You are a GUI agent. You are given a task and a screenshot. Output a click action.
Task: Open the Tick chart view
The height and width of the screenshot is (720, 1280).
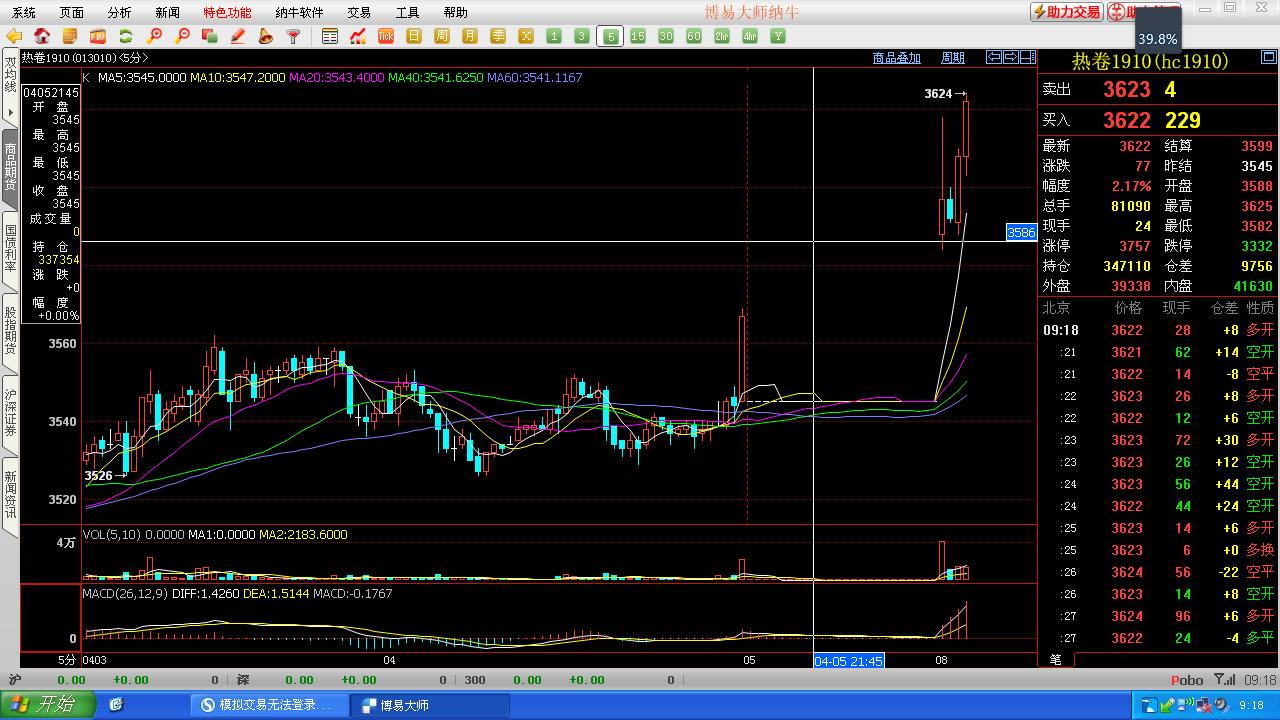386,36
